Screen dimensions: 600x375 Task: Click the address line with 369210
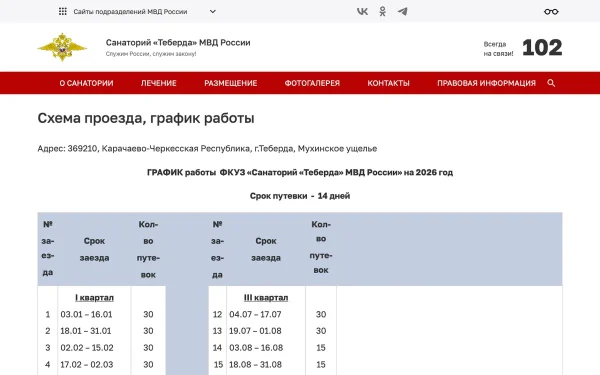[207, 148]
